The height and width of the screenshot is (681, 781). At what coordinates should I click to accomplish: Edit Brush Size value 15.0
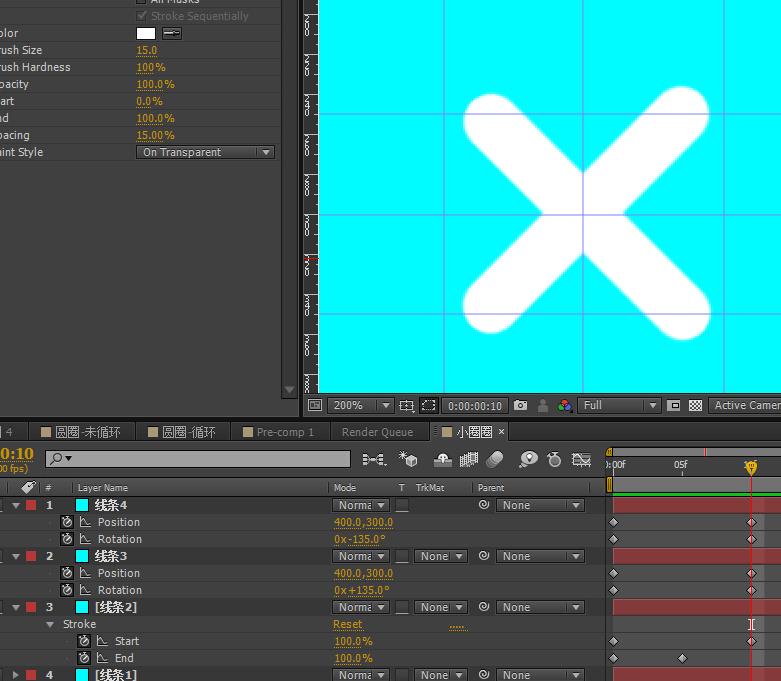coord(146,50)
